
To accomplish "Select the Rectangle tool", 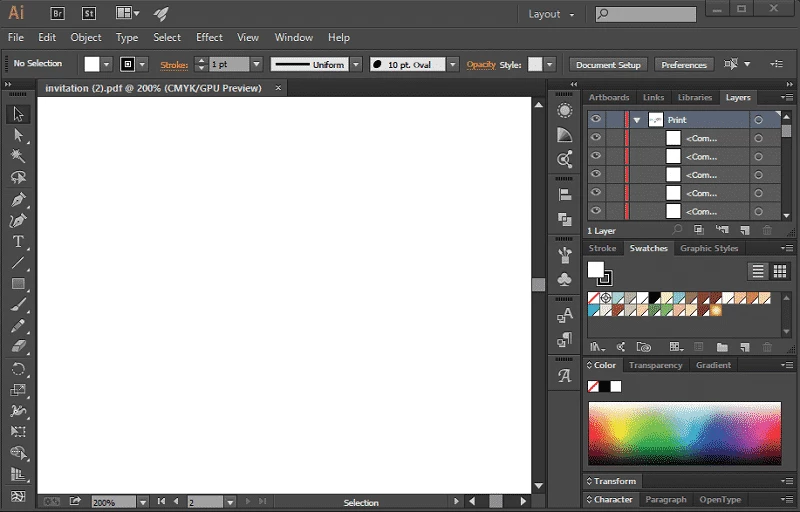I will click(x=18, y=285).
